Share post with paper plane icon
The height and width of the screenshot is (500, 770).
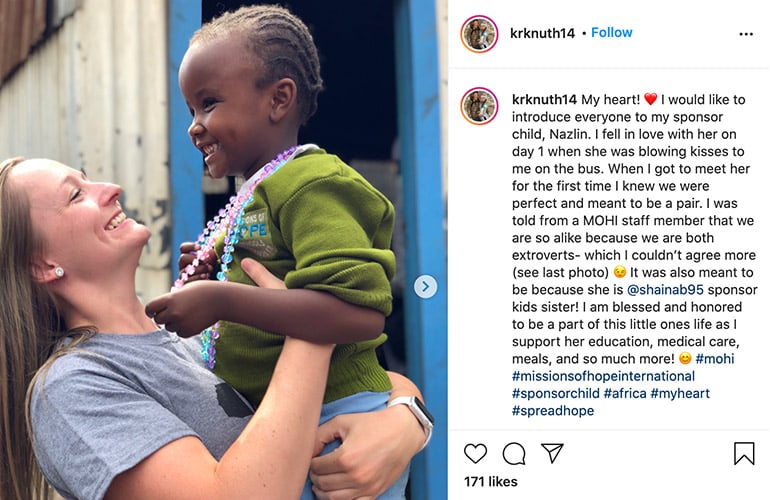tap(552, 453)
